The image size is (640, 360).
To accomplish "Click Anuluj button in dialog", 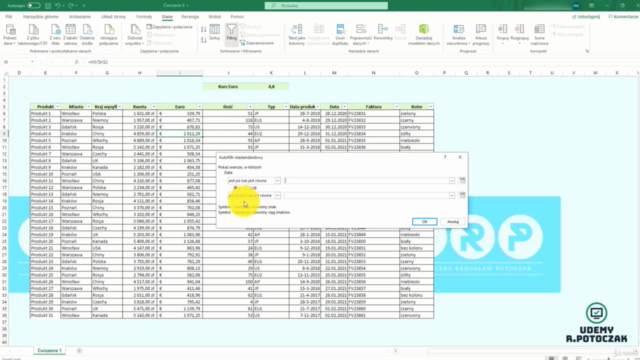I will click(x=453, y=222).
